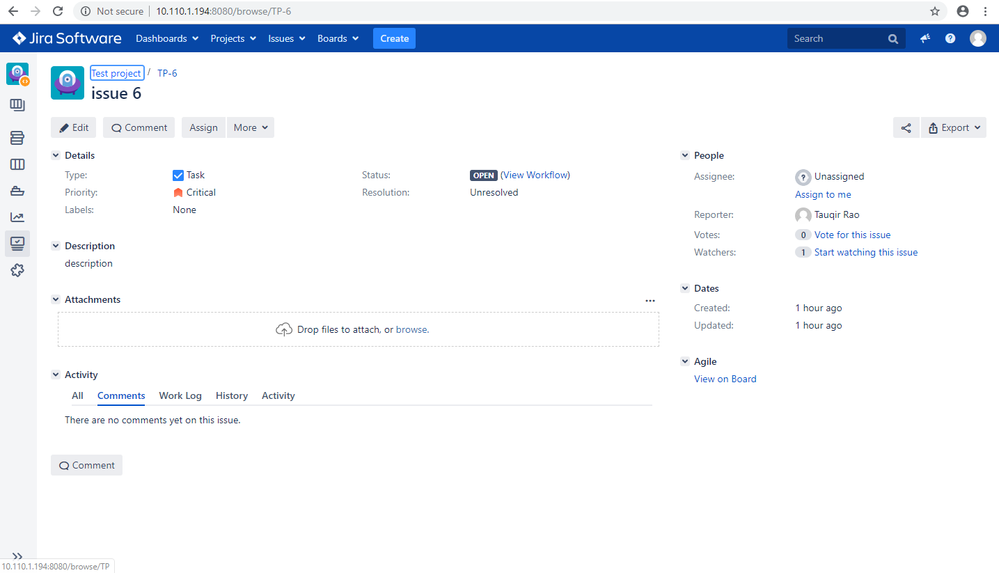Viewport: 999px width, 573px height.
Task: Click the browser address bar URL
Action: click(x=224, y=11)
